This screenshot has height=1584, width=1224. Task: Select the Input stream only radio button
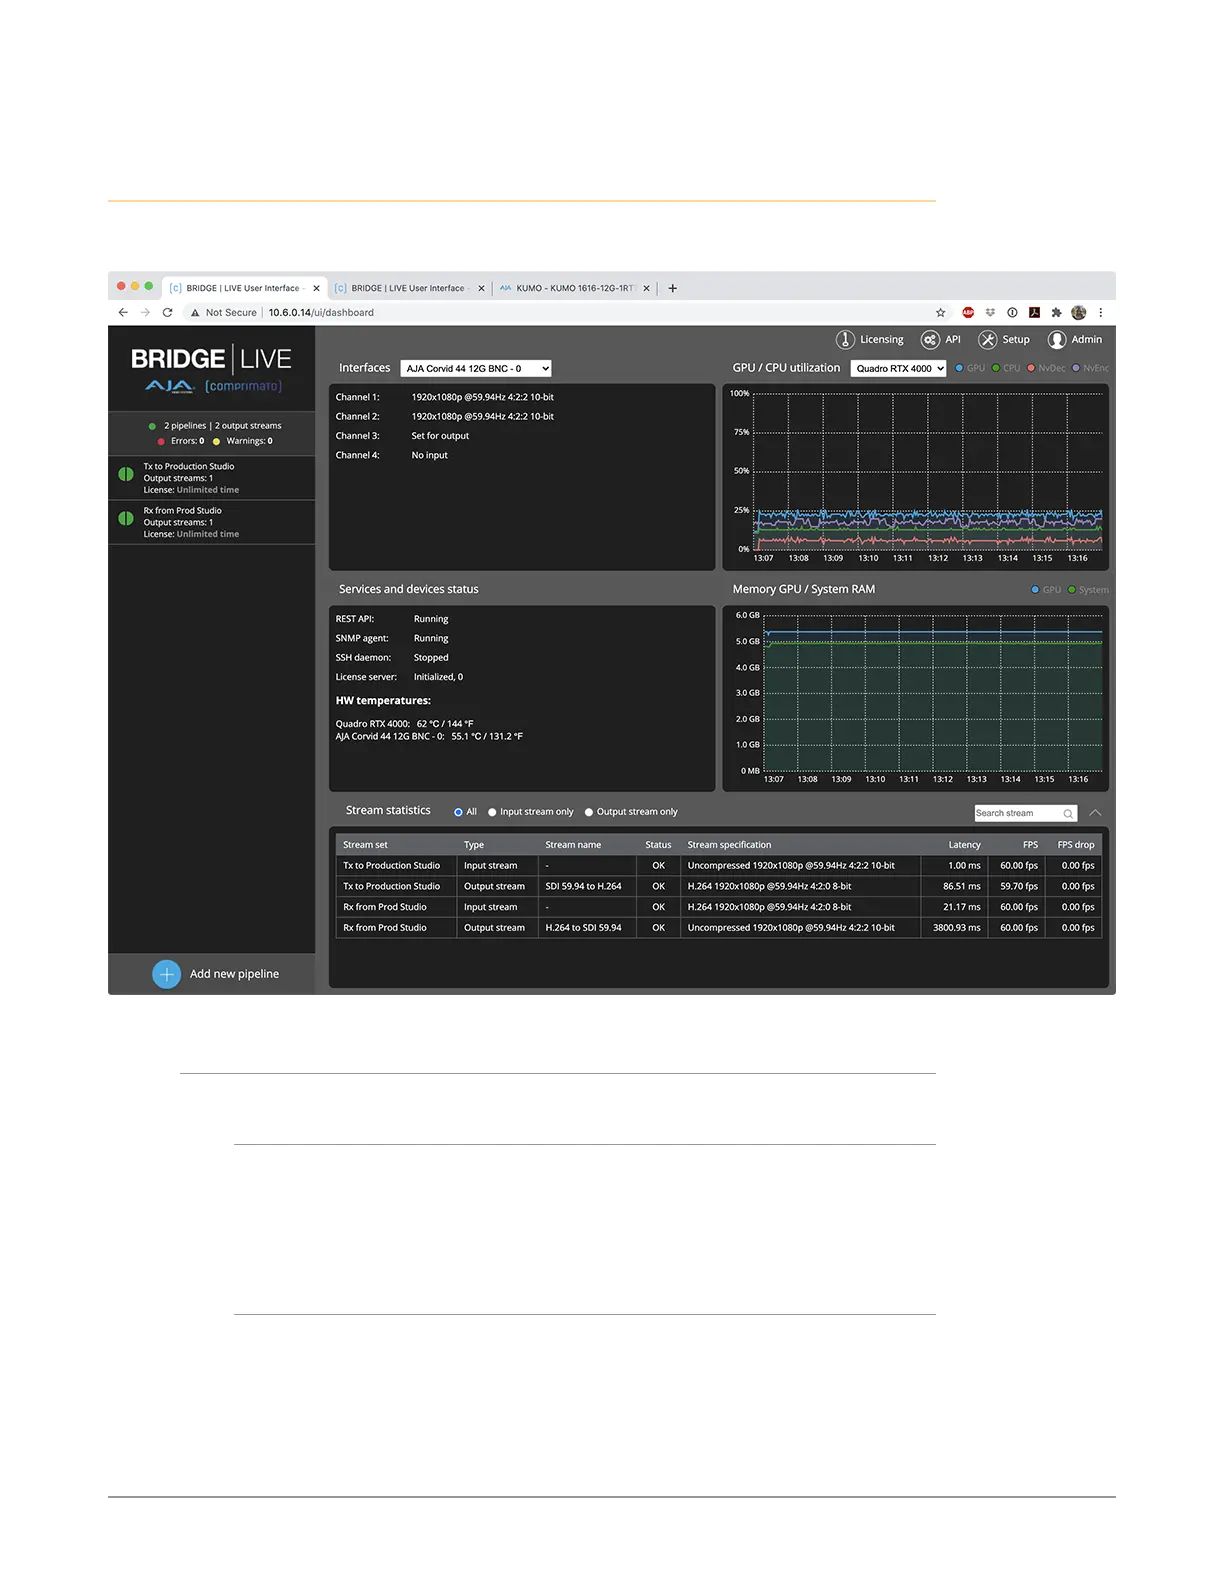[x=492, y=812]
